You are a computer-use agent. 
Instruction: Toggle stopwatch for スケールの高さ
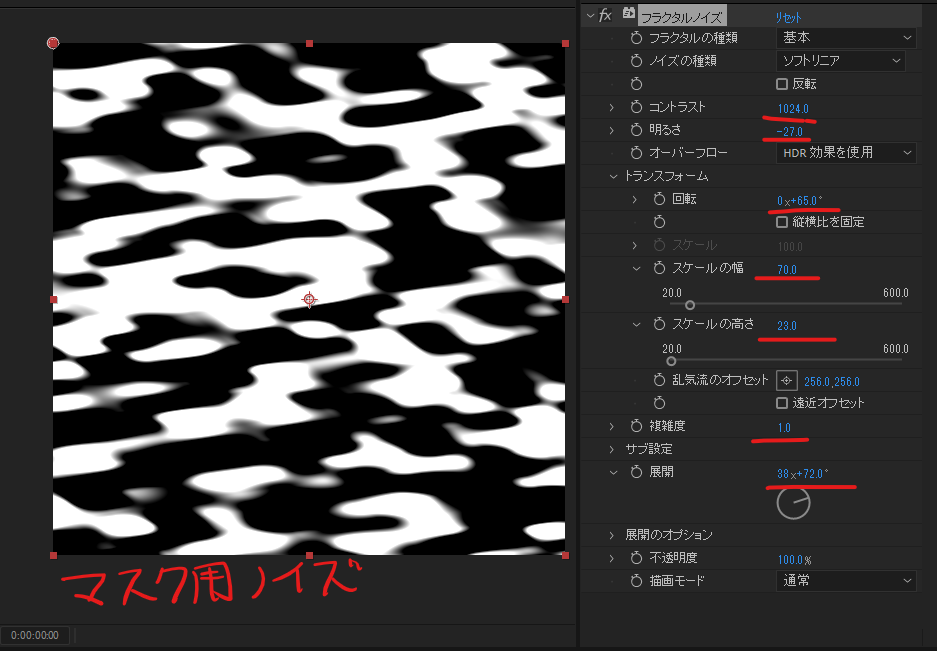click(x=659, y=324)
